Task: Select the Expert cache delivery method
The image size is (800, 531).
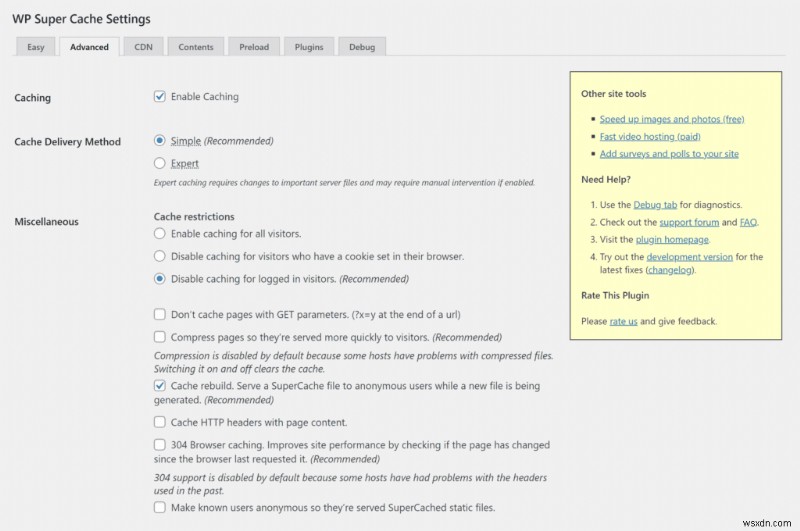Action: (160, 163)
